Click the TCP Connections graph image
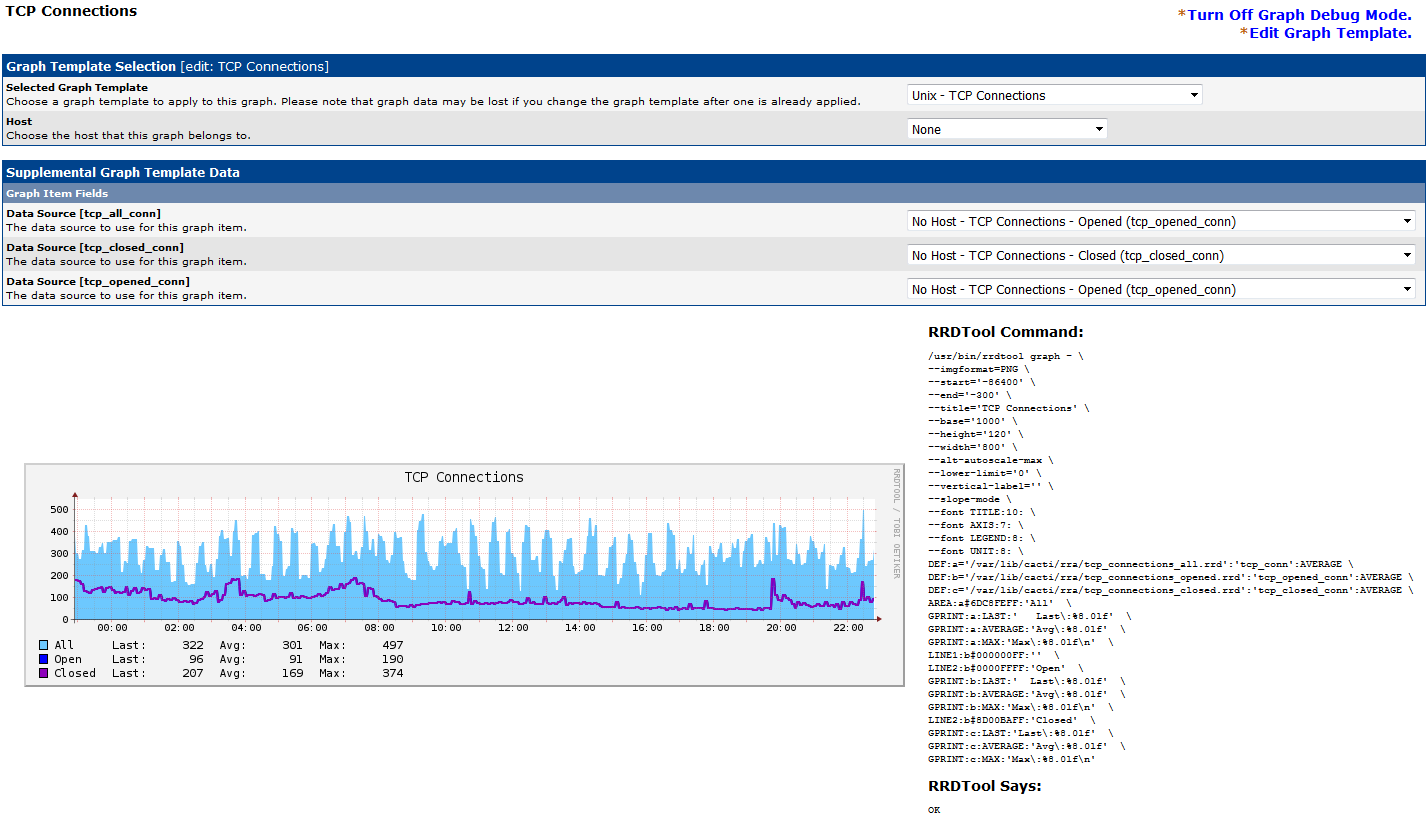 click(465, 574)
